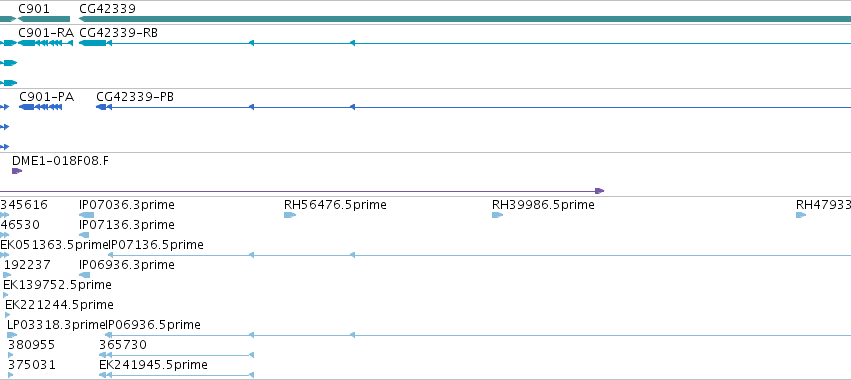Click the CG42339 gene span bar
This screenshot has height=380, width=851.
[x=465, y=19]
